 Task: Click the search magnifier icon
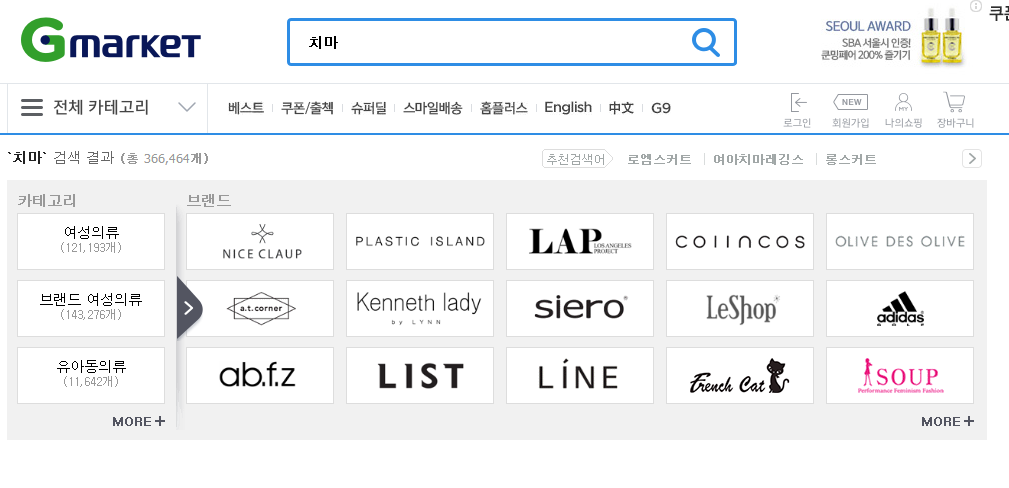(x=706, y=42)
